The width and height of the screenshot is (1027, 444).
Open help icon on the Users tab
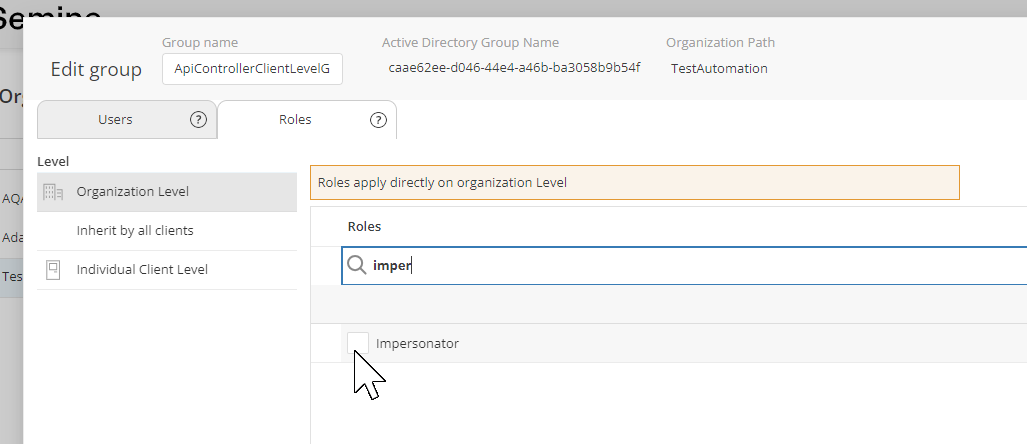click(198, 120)
